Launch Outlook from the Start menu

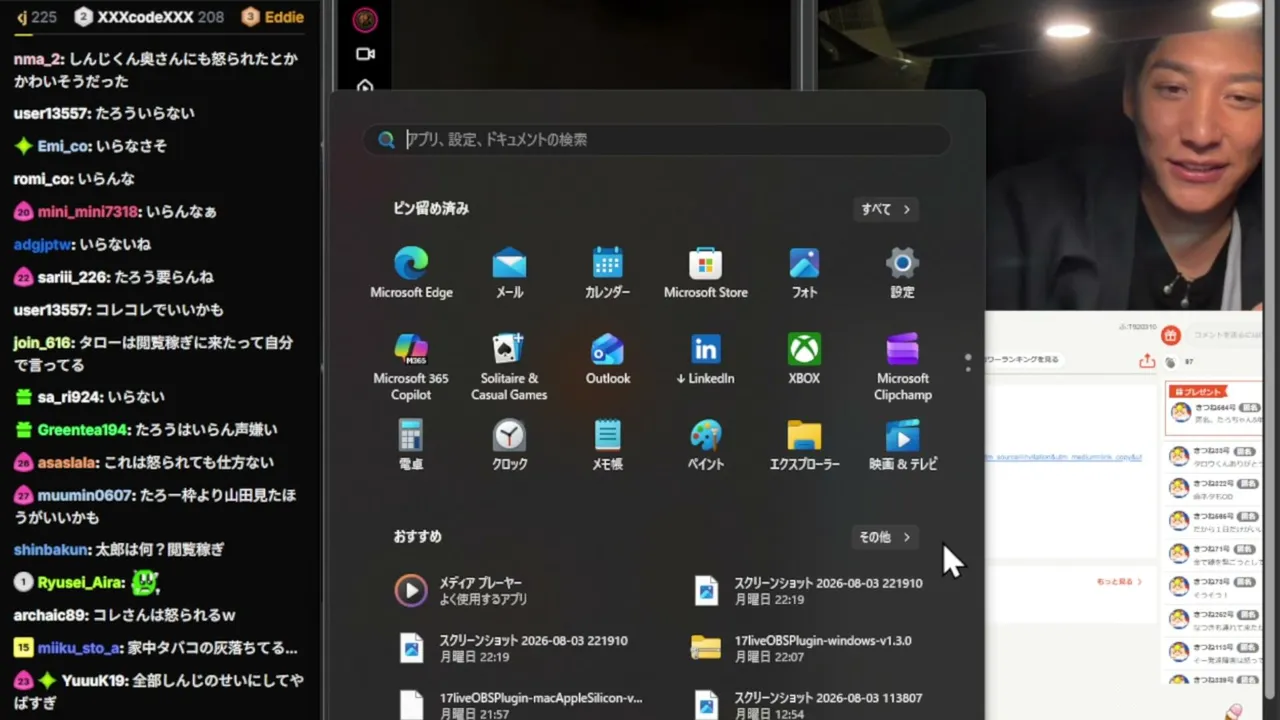[x=607, y=358]
